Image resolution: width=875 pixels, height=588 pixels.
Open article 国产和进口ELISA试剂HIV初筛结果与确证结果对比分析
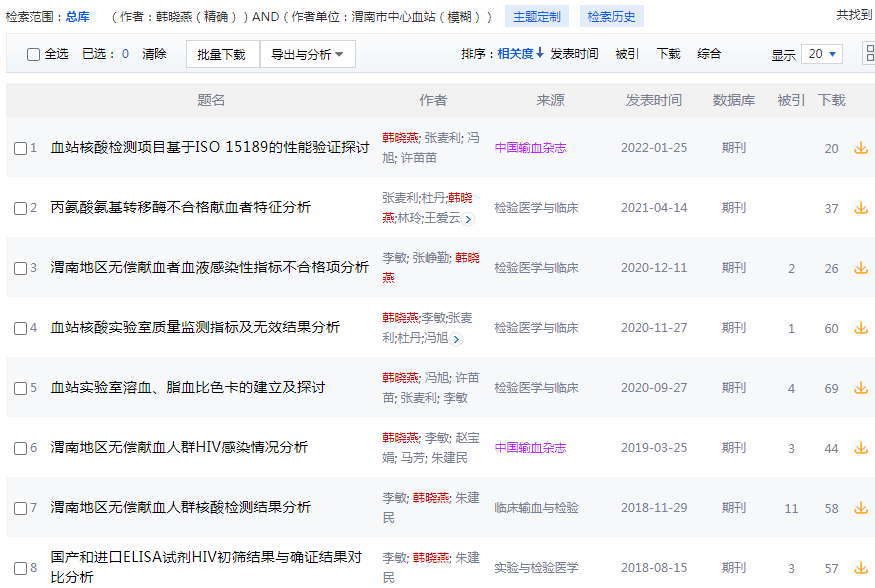point(206,567)
